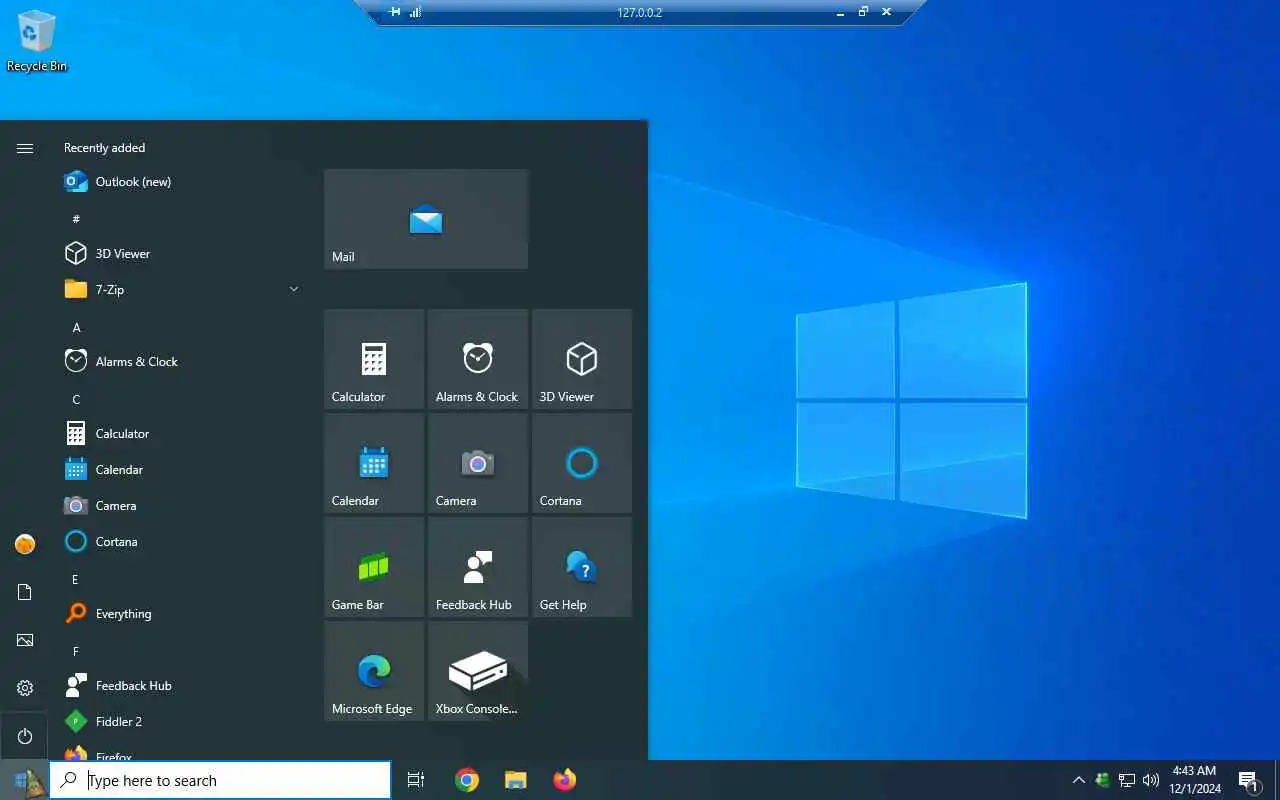Open the clock and date flyout
Screen dimensions: 1280x800
[1195, 780]
